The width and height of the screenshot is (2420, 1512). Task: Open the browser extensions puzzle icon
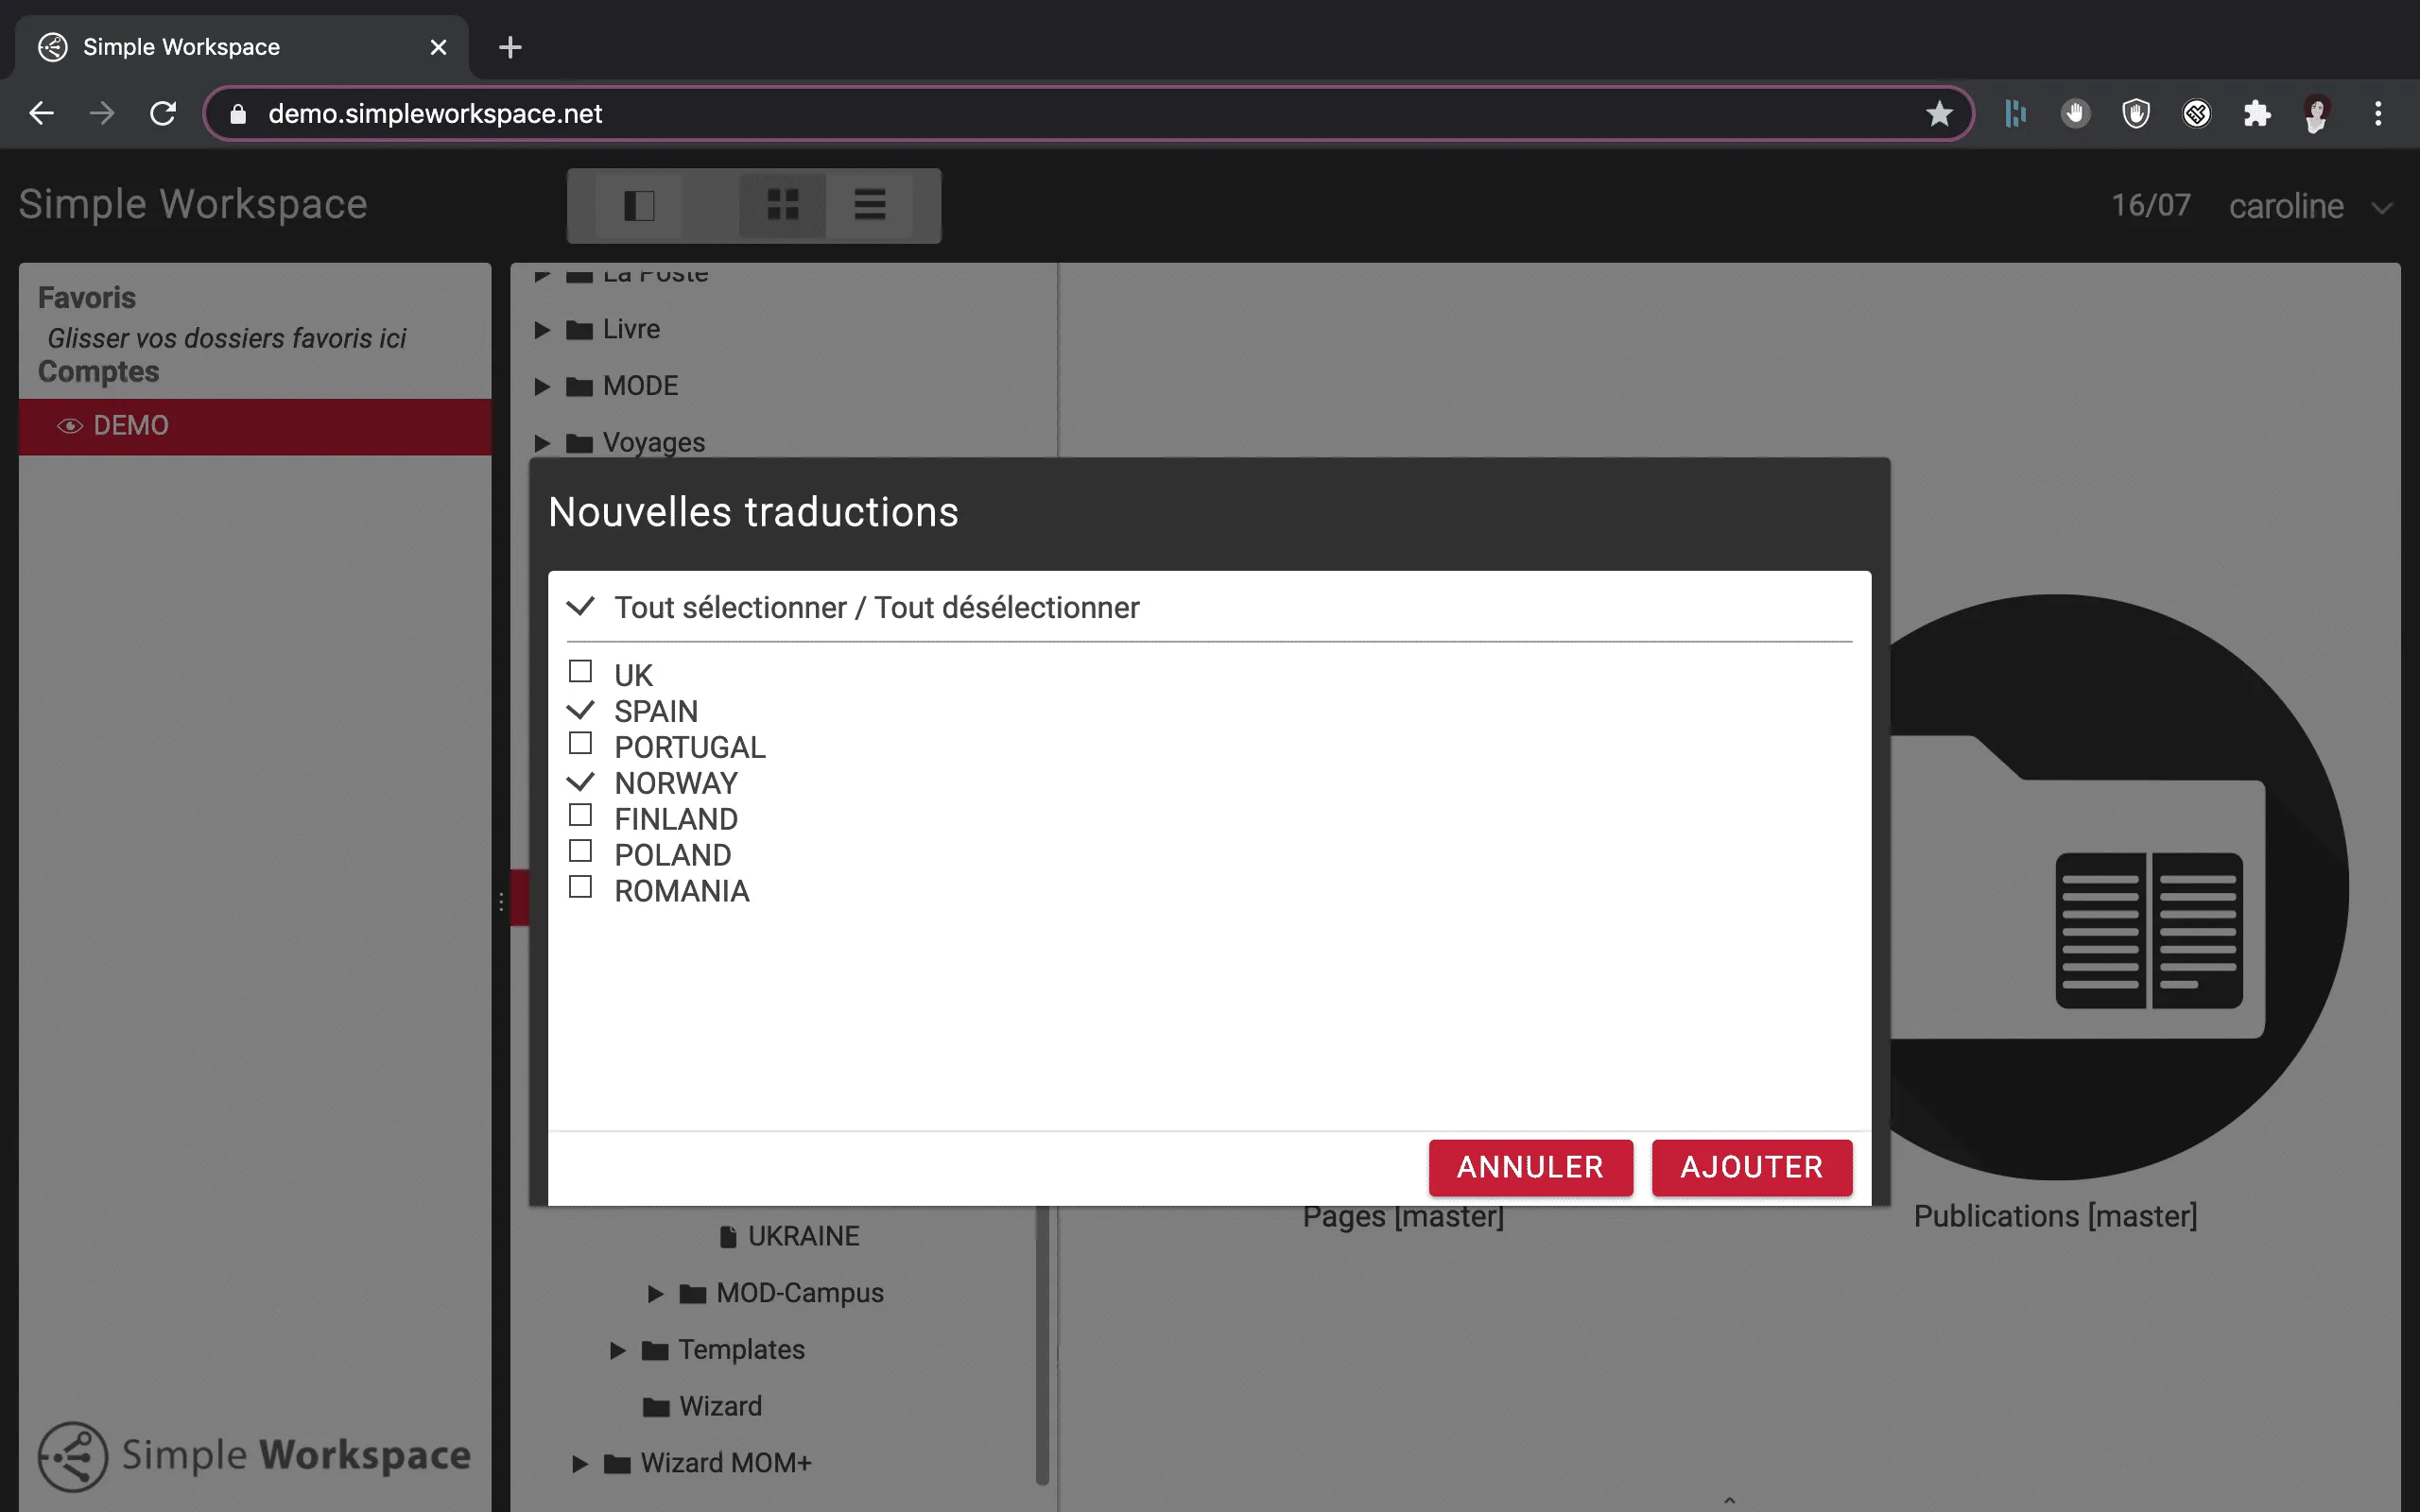tap(2256, 114)
